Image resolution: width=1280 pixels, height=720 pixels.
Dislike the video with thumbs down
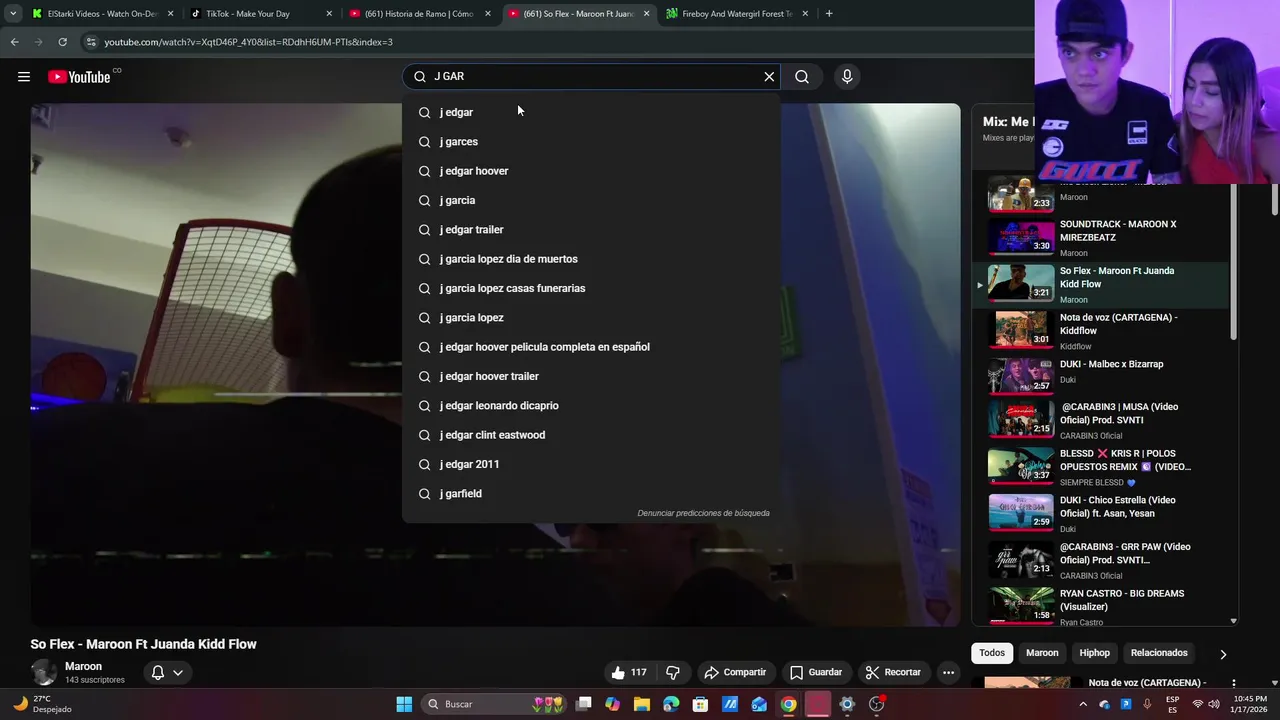(672, 672)
